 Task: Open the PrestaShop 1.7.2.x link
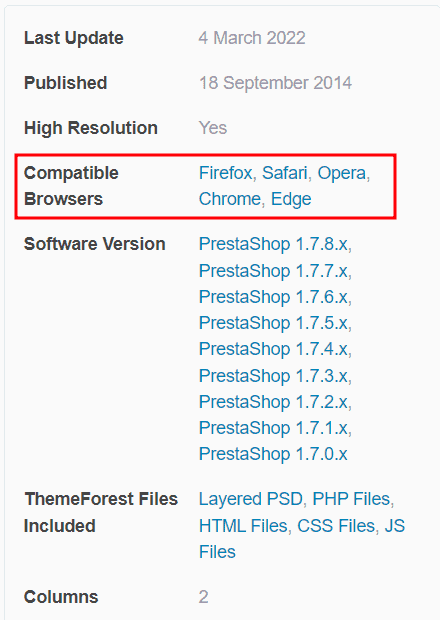(274, 402)
